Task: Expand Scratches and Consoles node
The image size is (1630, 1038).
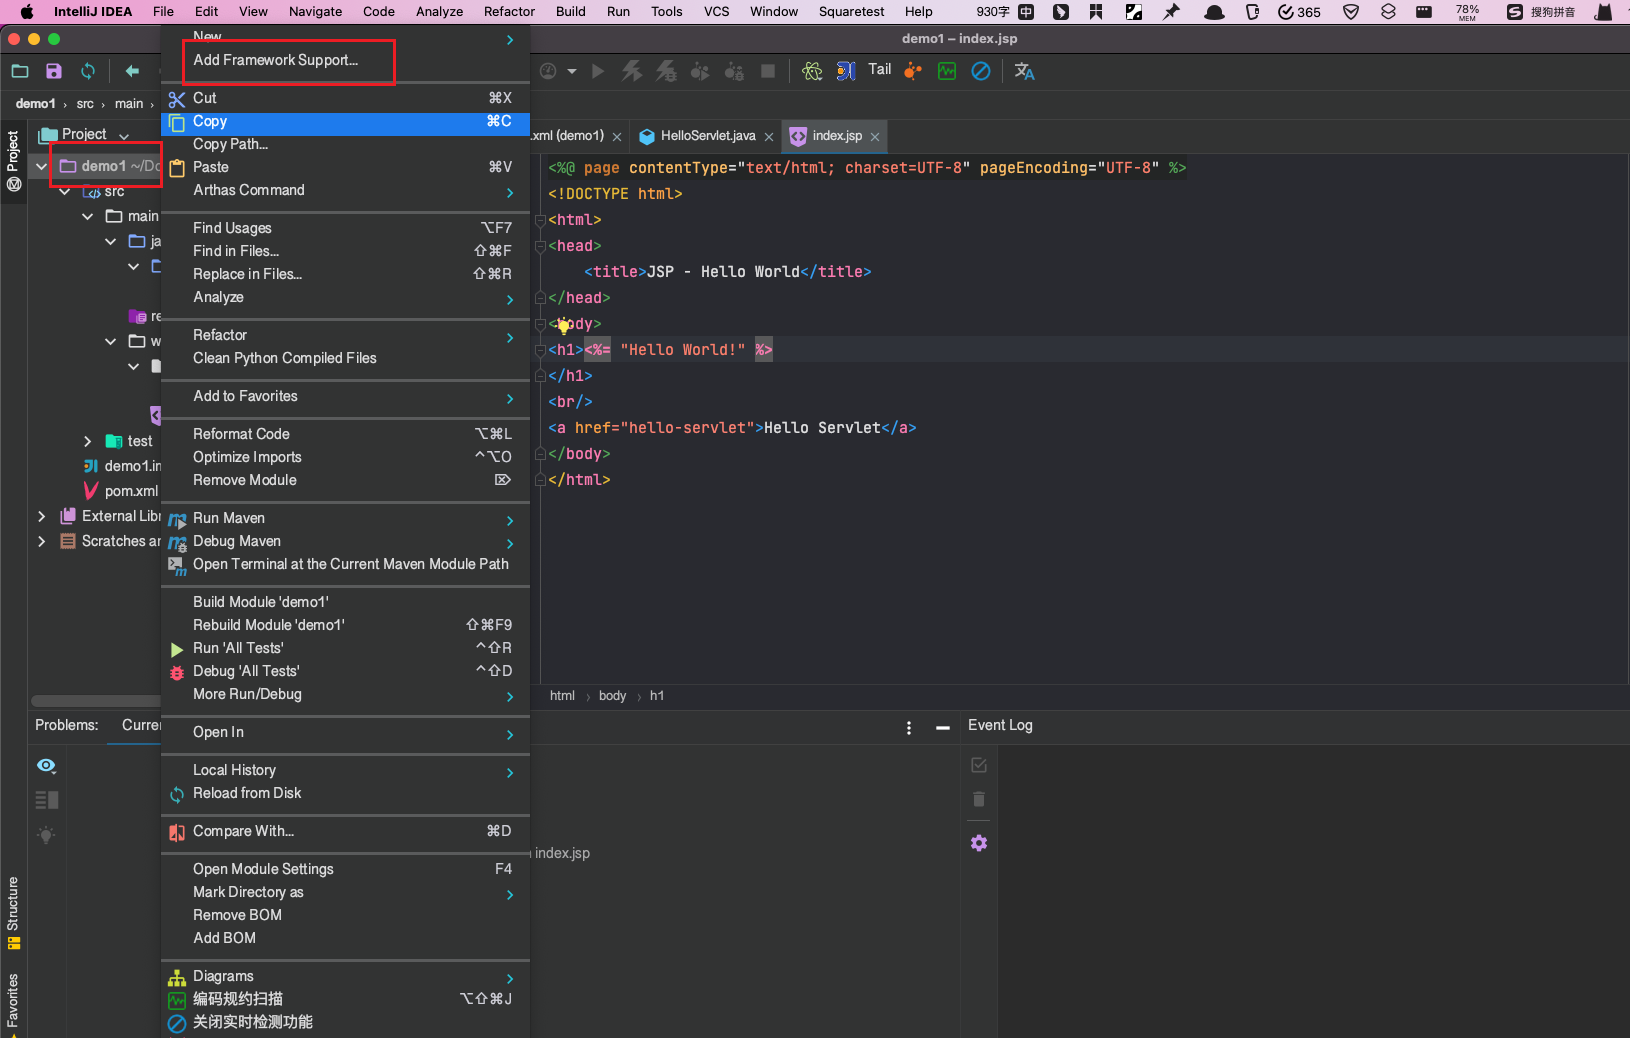Action: point(41,541)
